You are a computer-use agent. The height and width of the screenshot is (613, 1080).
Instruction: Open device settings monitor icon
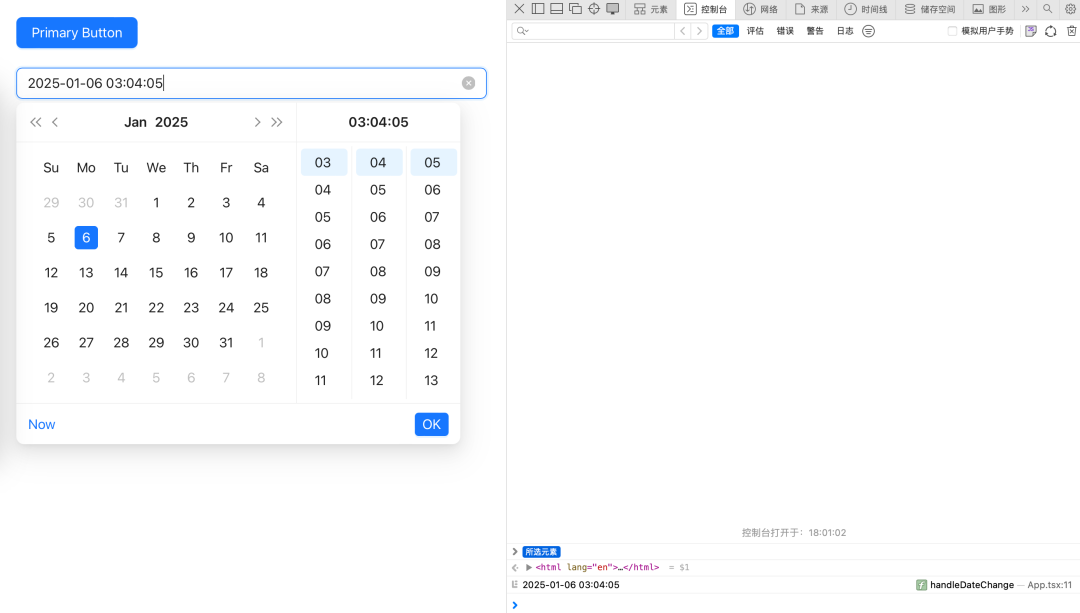pos(612,9)
